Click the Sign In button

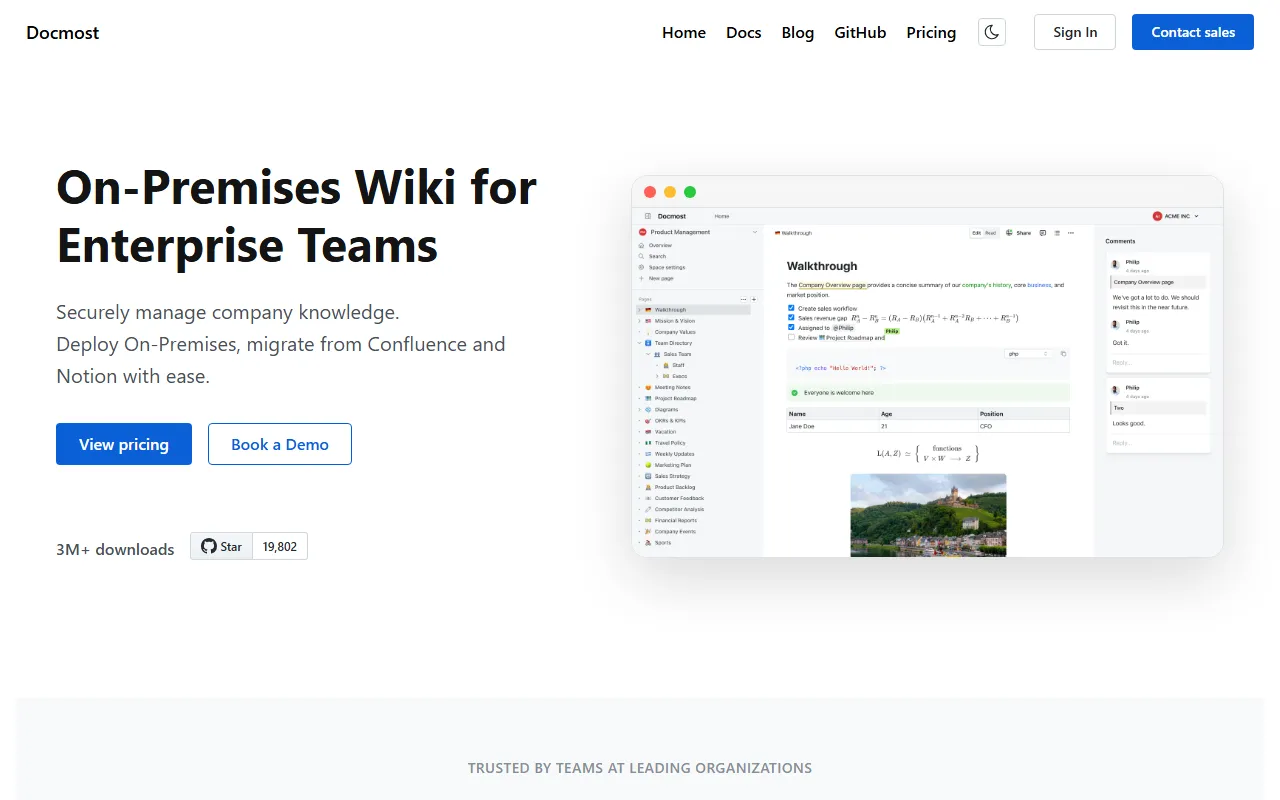(x=1075, y=32)
